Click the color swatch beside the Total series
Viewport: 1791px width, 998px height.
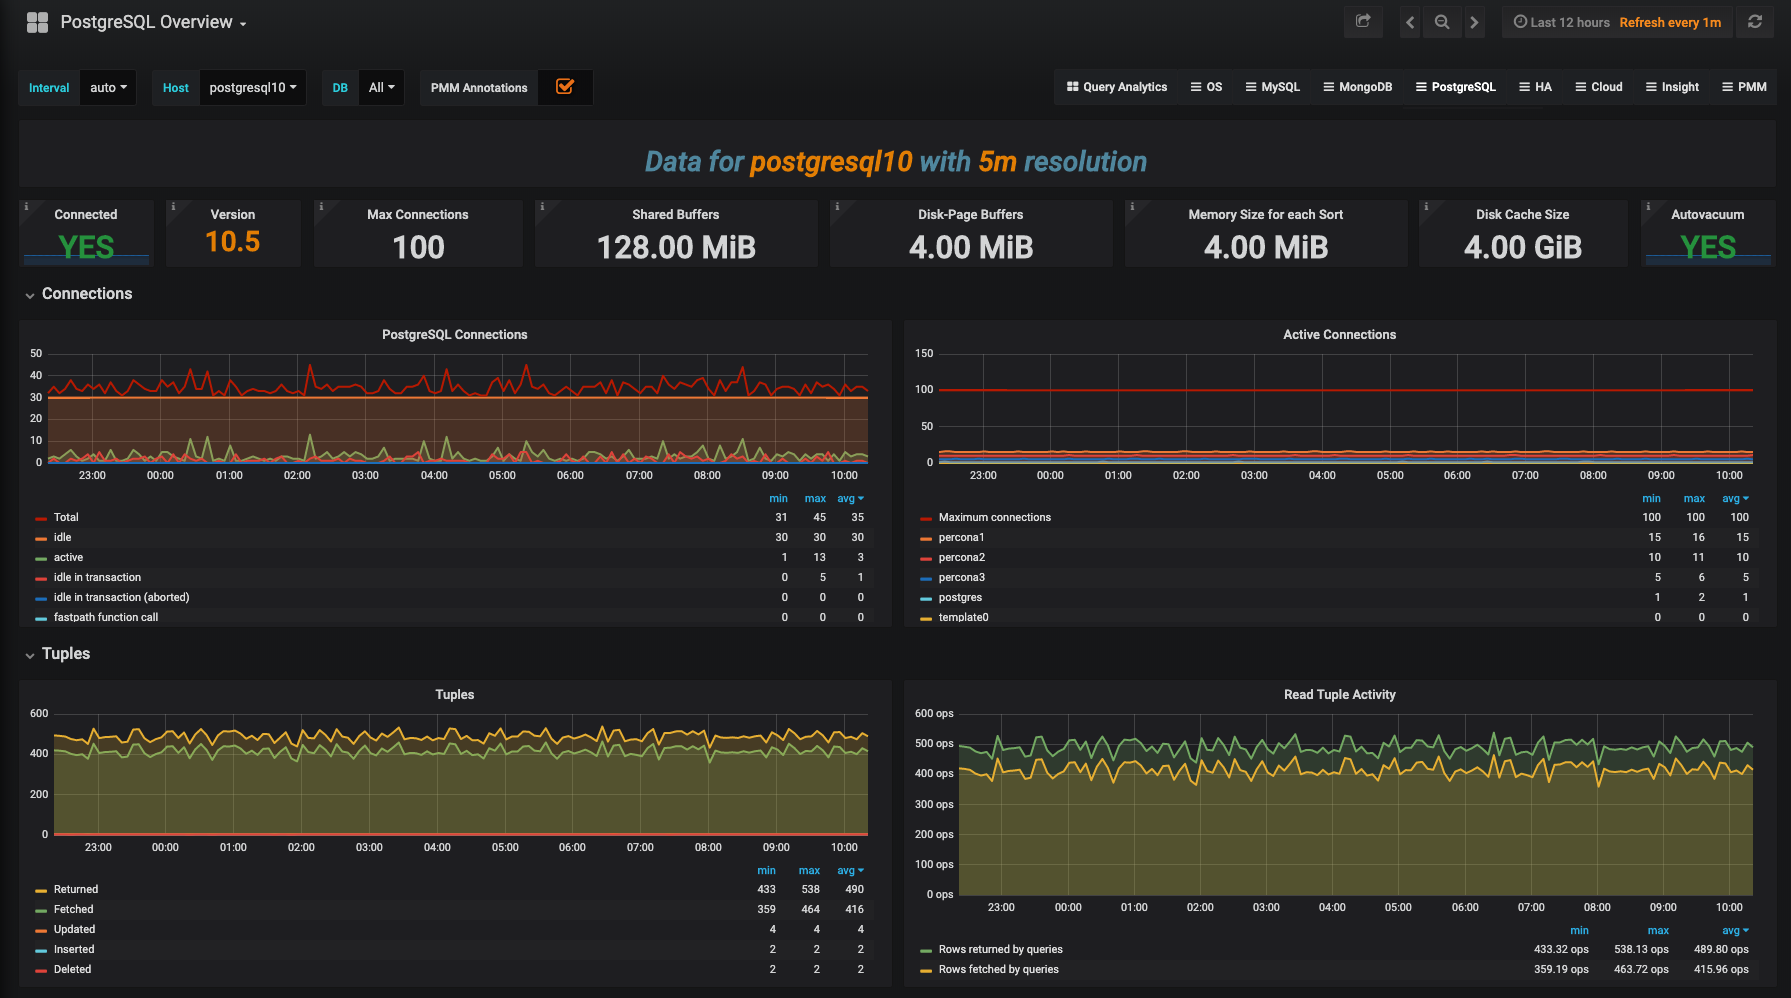click(42, 517)
